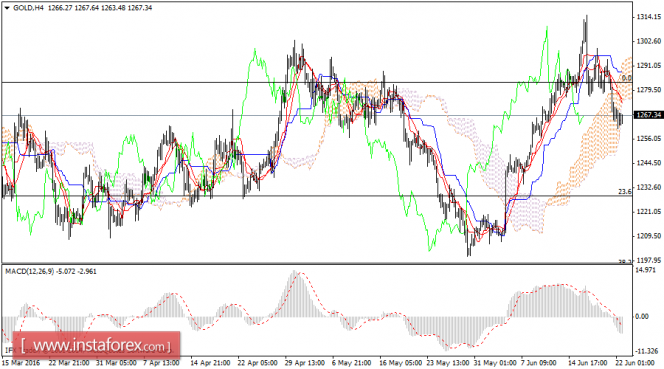Click the 29 Apr 13:00 time label
The image size is (664, 369).
tap(304, 363)
